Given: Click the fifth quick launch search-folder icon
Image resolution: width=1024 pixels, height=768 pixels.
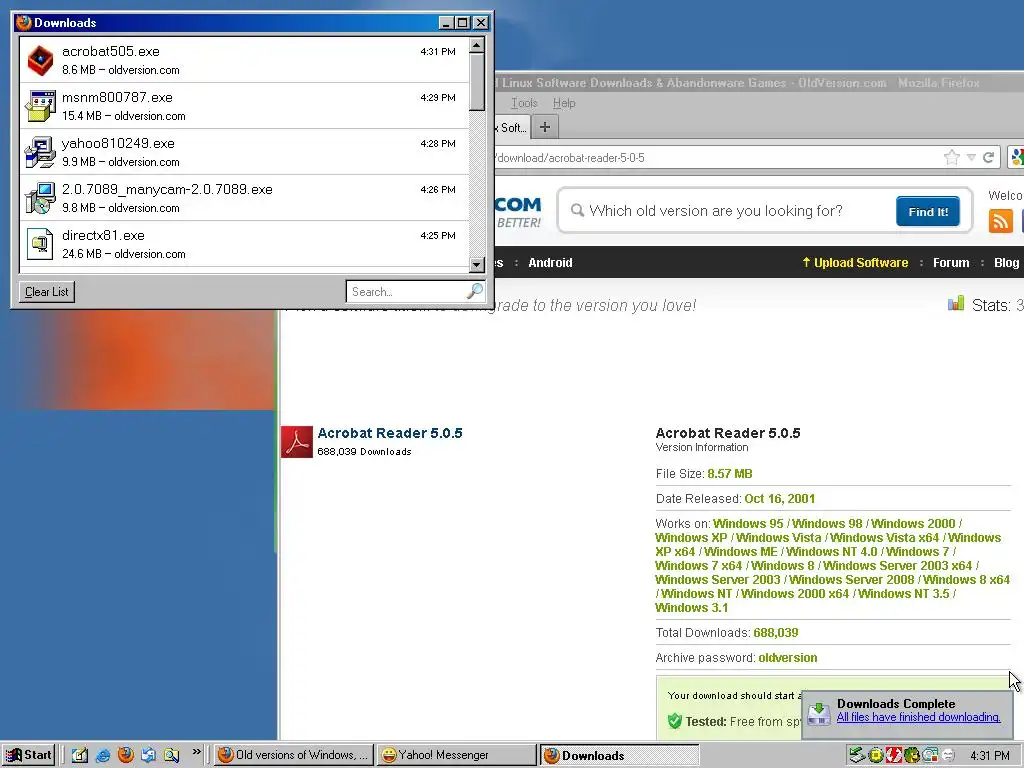Looking at the screenshot, I should pyautogui.click(x=171, y=755).
